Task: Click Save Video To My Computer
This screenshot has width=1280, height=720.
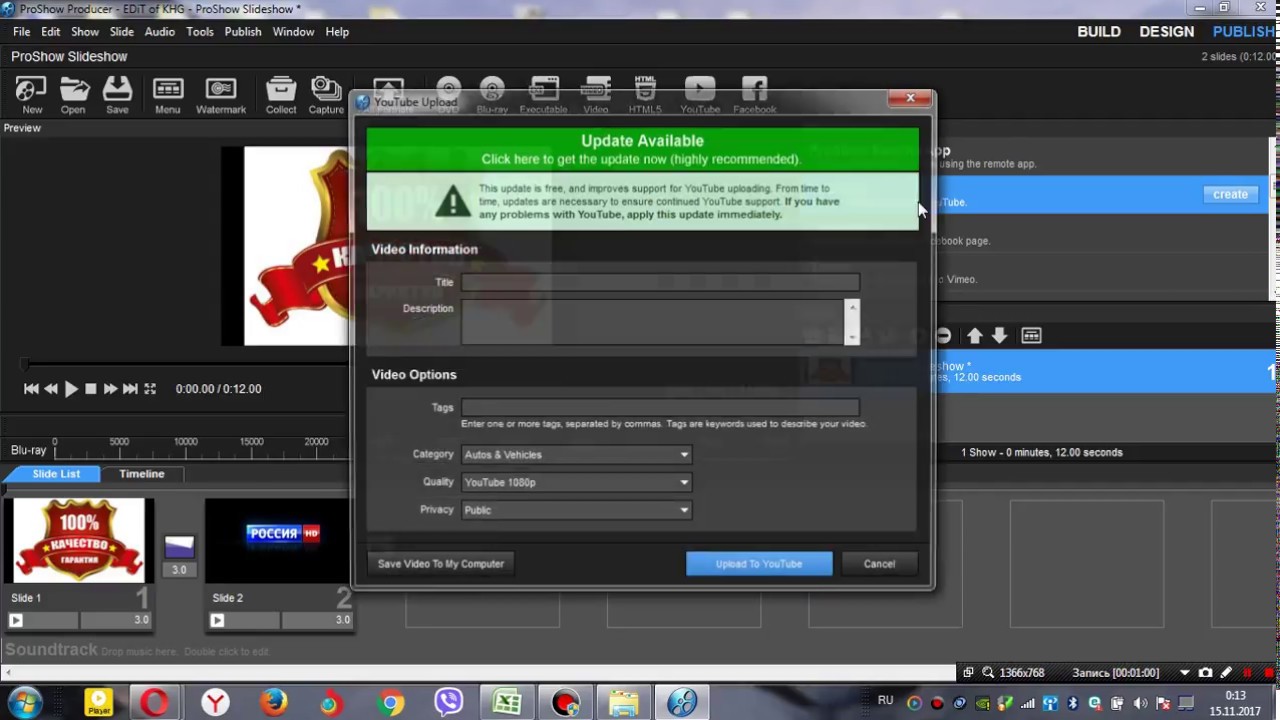Action: tap(441, 564)
